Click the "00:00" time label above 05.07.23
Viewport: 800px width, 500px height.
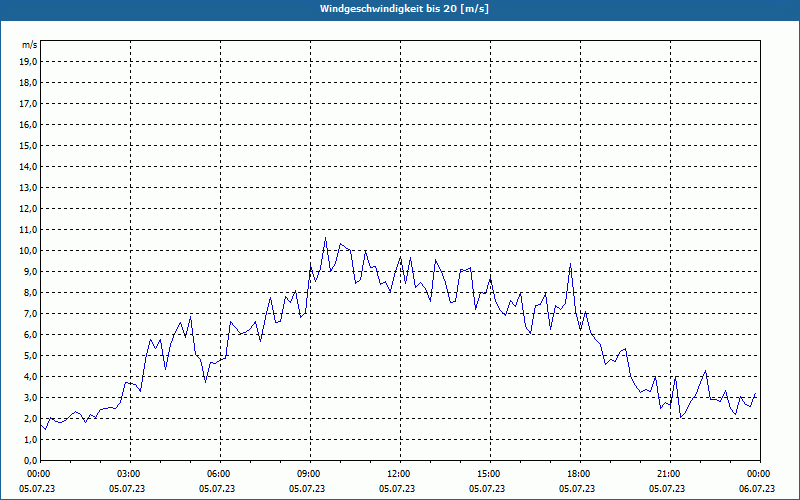[38, 474]
